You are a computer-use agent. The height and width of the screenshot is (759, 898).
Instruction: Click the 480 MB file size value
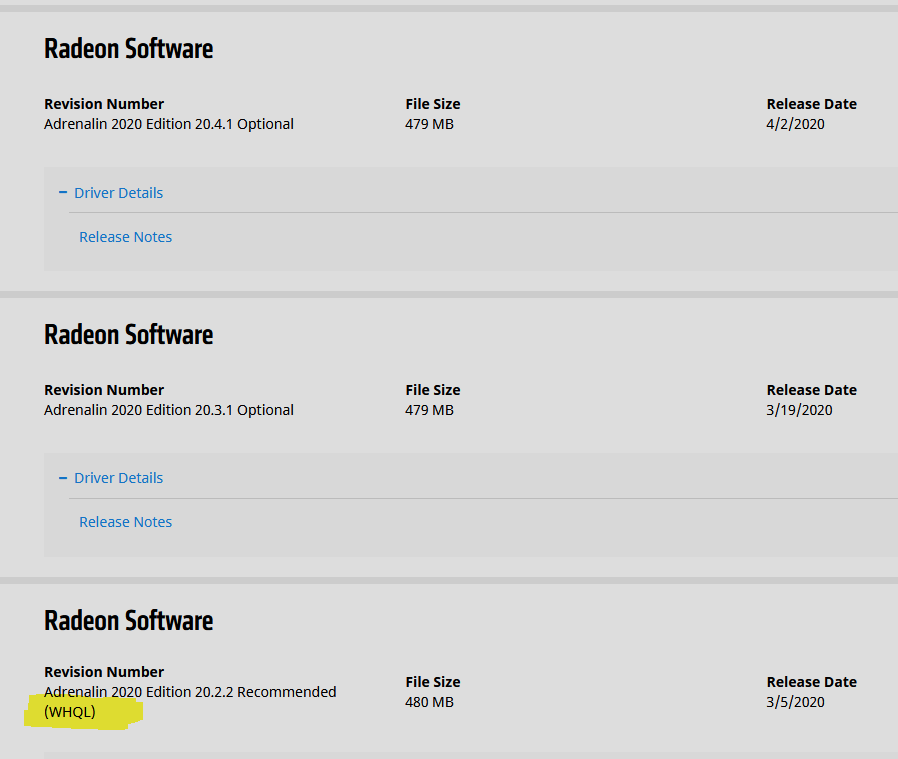pos(429,702)
